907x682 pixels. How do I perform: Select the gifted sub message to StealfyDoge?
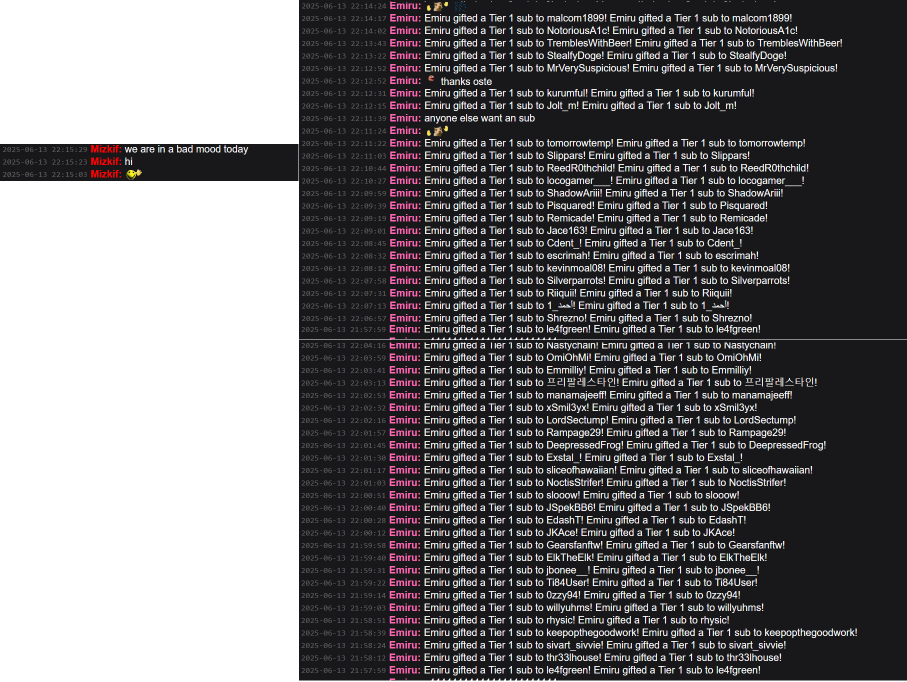coord(605,56)
